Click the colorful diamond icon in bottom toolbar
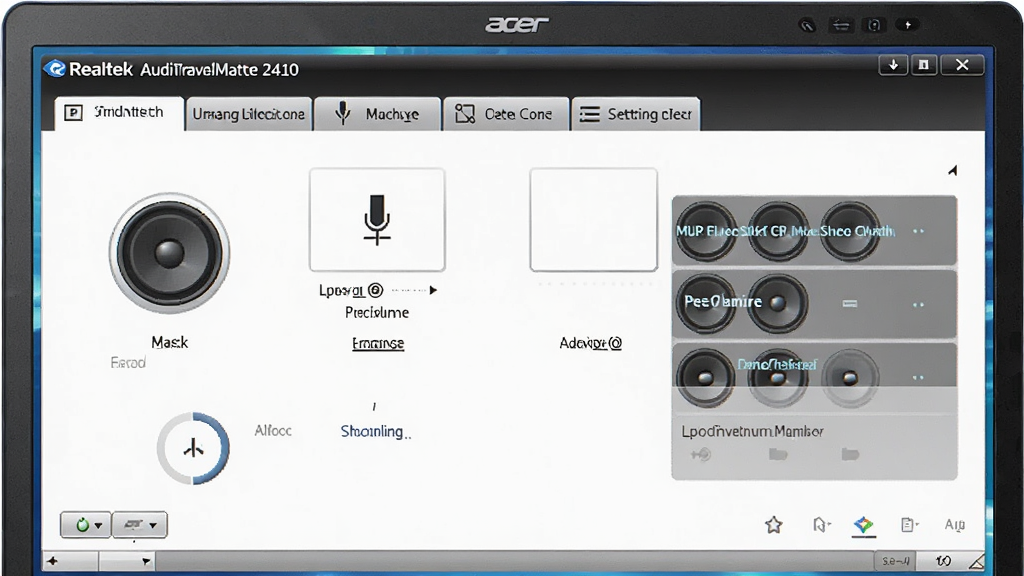 coord(863,524)
